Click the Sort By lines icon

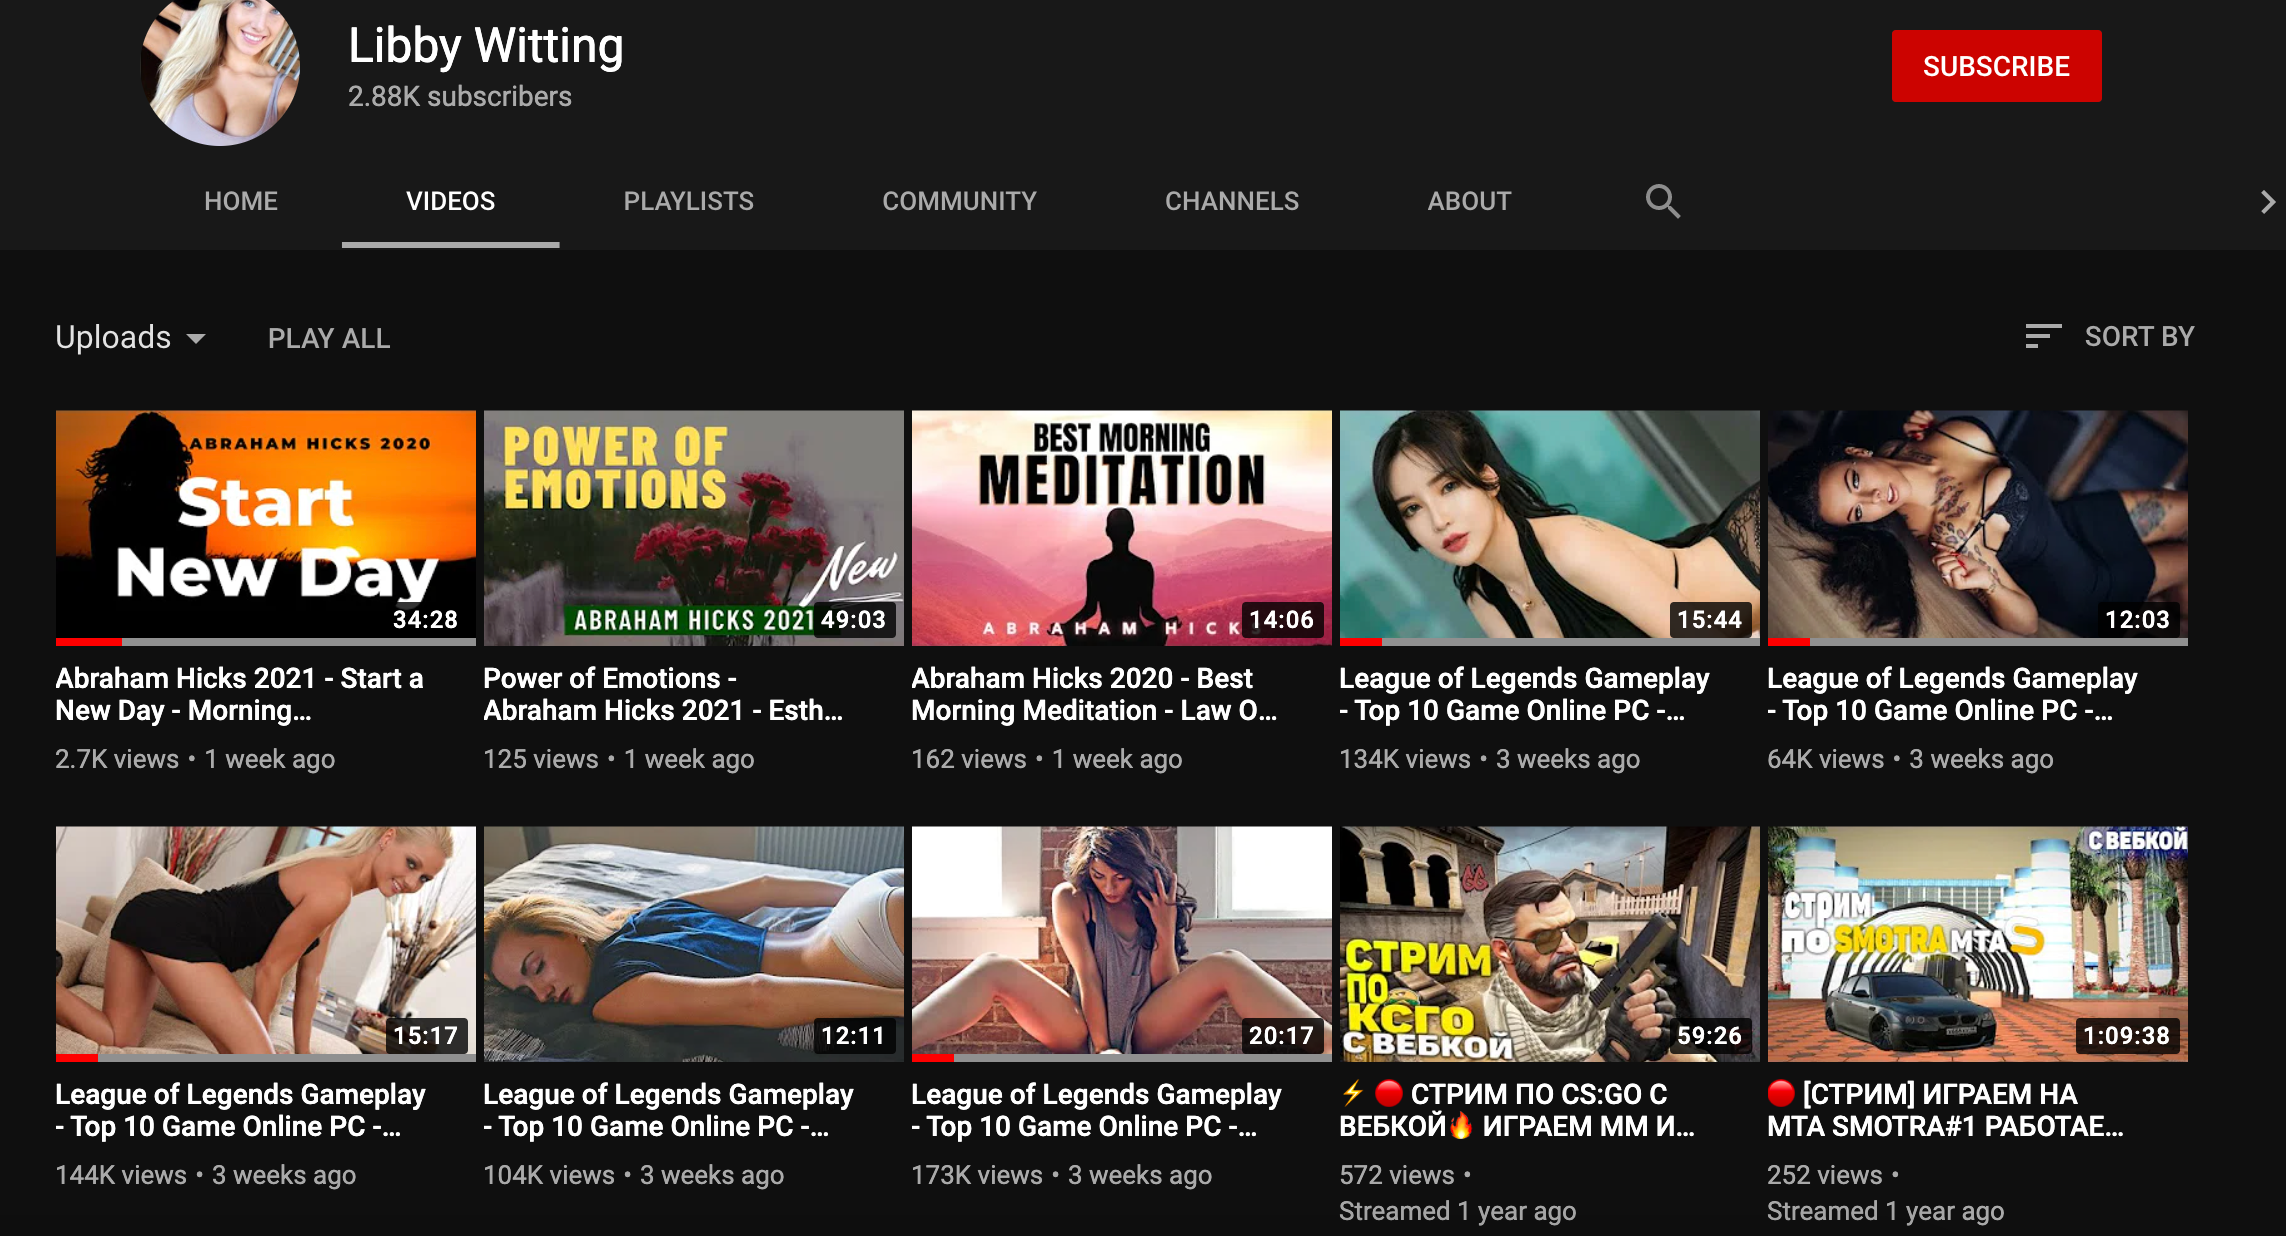2043,336
